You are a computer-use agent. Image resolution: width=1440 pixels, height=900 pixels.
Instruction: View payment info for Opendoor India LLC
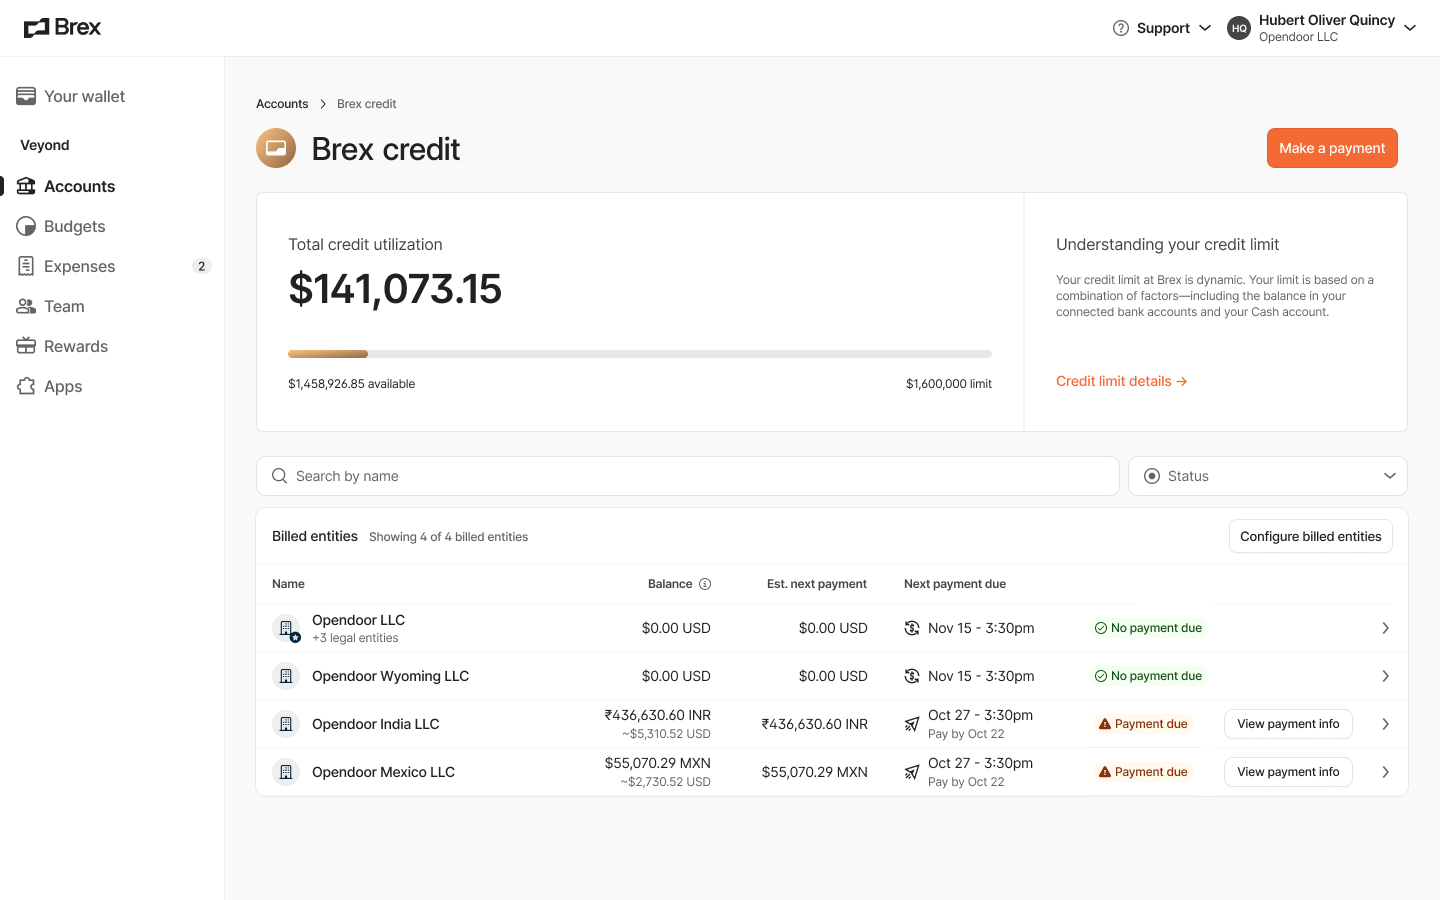pyautogui.click(x=1288, y=724)
